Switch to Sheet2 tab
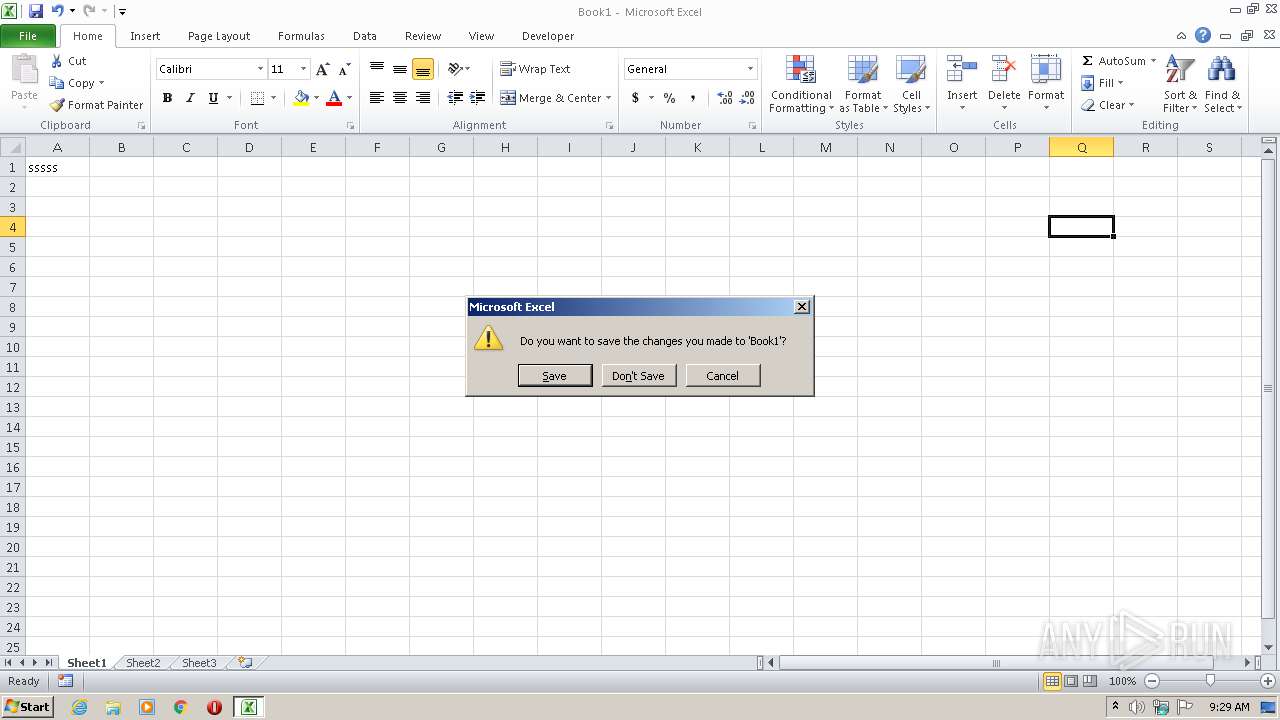This screenshot has height=720, width=1280. click(142, 663)
